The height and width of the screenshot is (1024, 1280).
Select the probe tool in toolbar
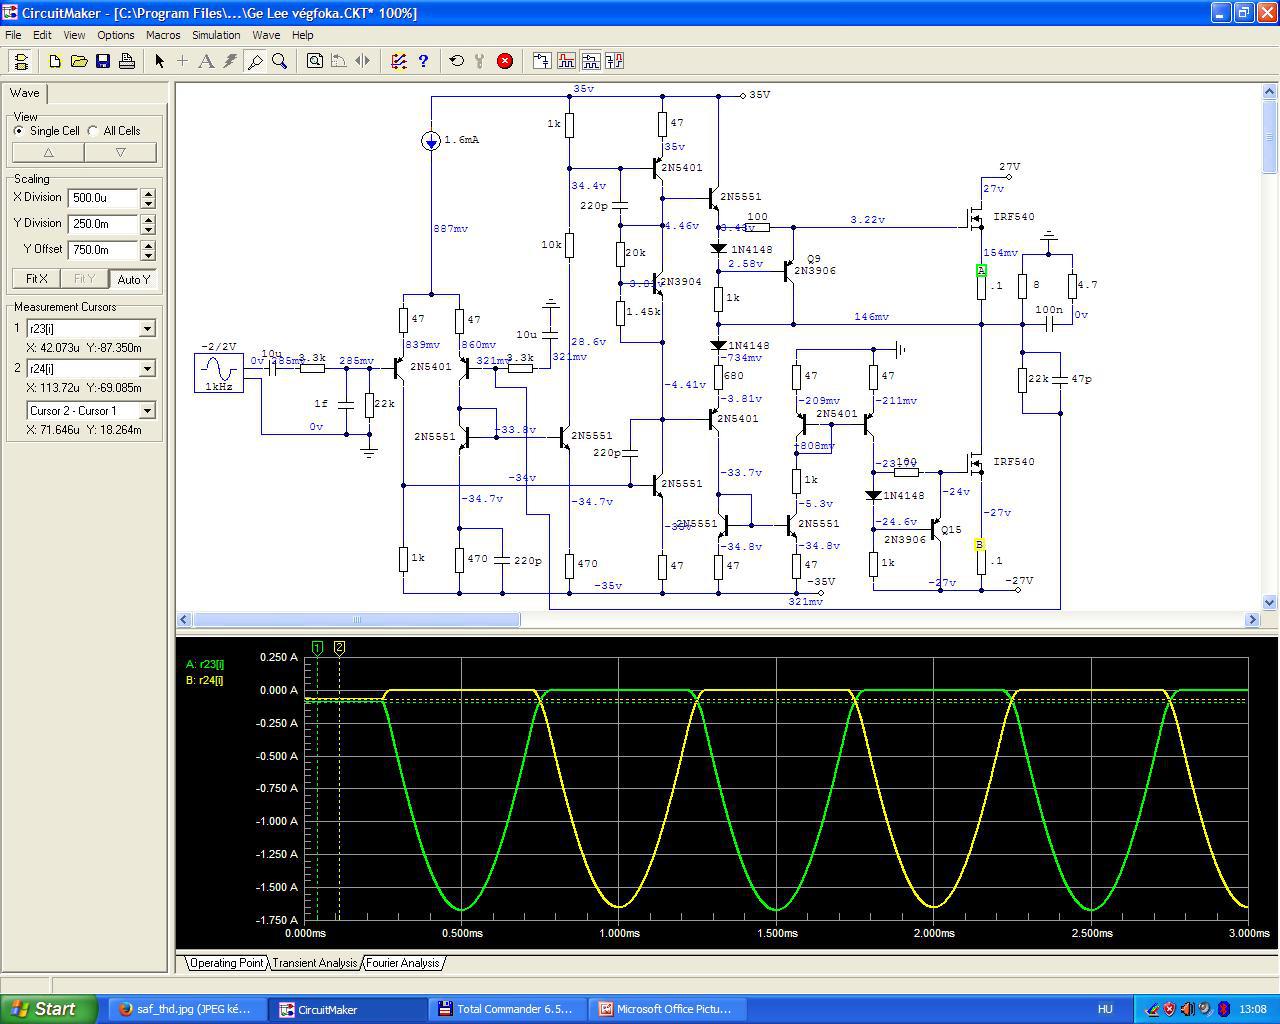pyautogui.click(x=255, y=61)
